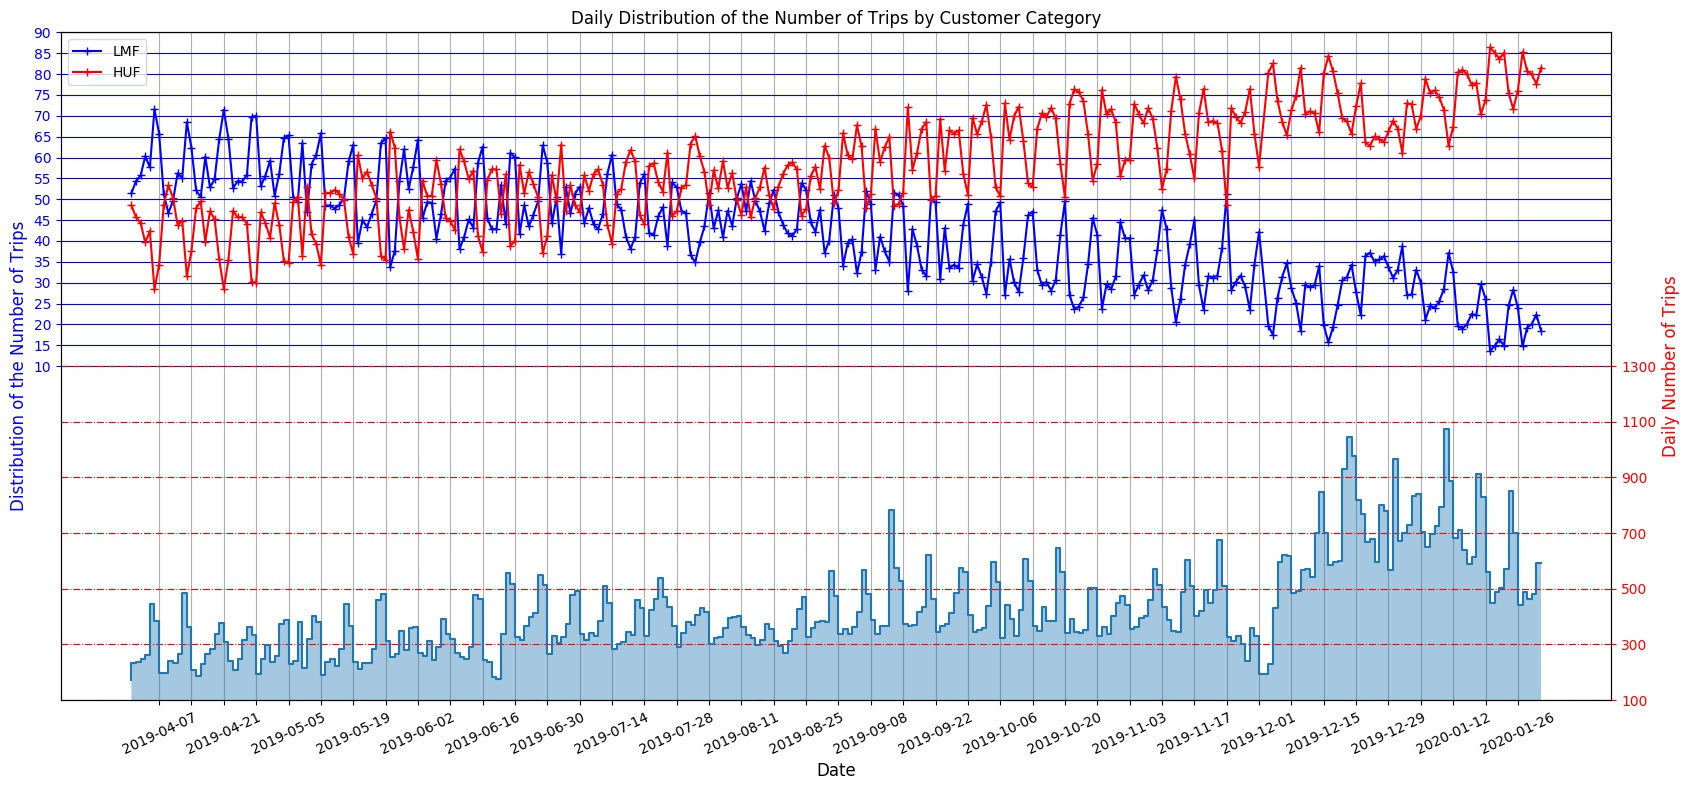Click the 'Date' x-axis label
The width and height of the screenshot is (1690, 790).
(836, 770)
